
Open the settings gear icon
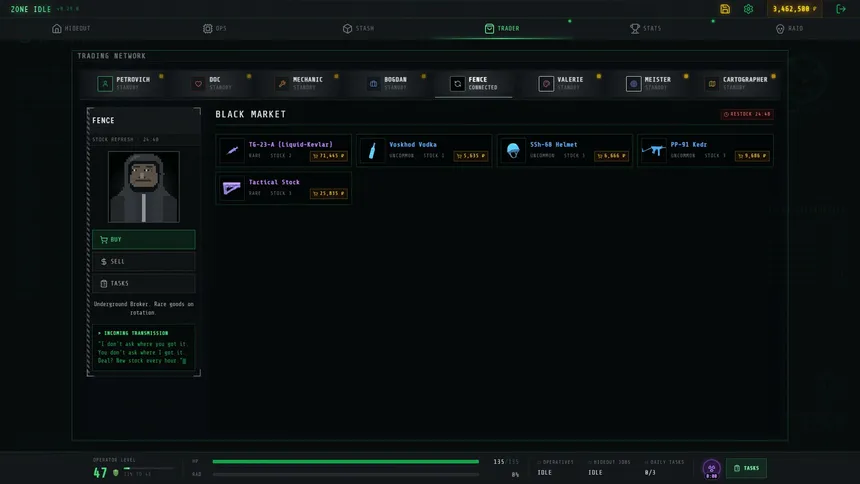pyautogui.click(x=748, y=9)
